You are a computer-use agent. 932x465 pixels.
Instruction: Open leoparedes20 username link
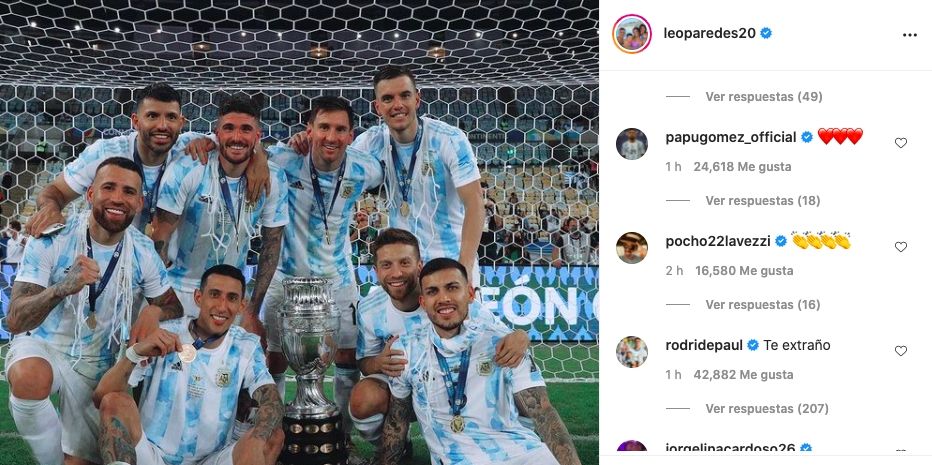[x=710, y=33]
